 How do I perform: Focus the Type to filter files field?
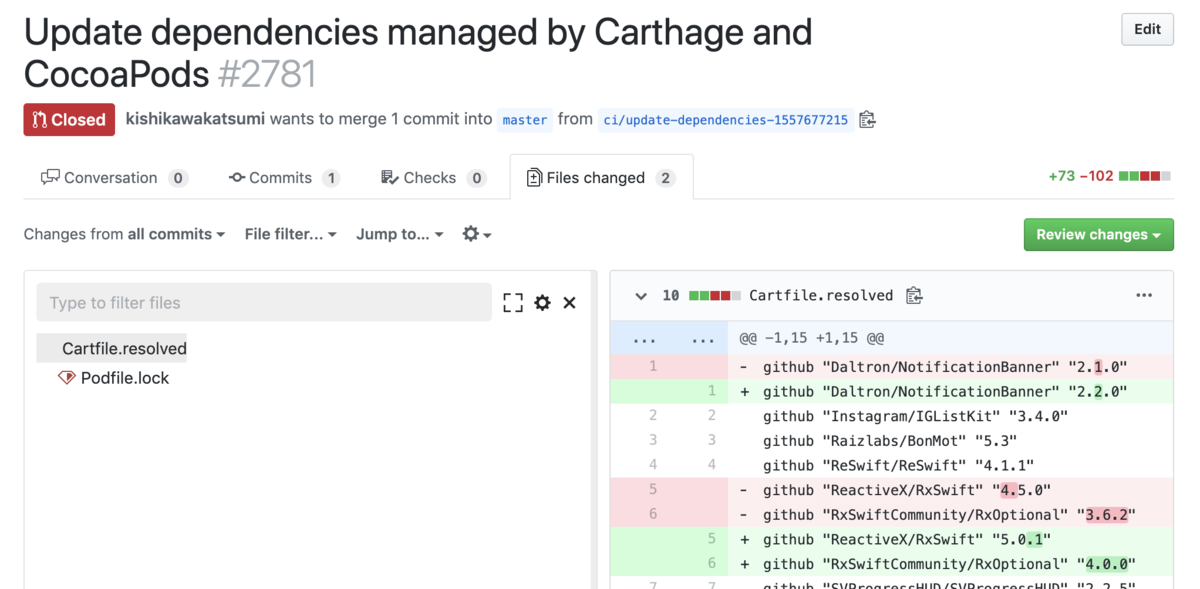click(x=264, y=302)
